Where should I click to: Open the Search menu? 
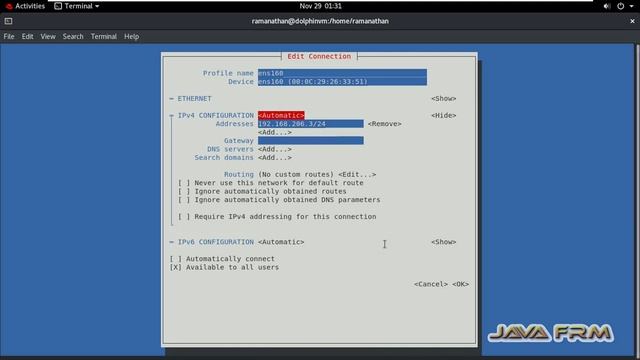click(73, 36)
